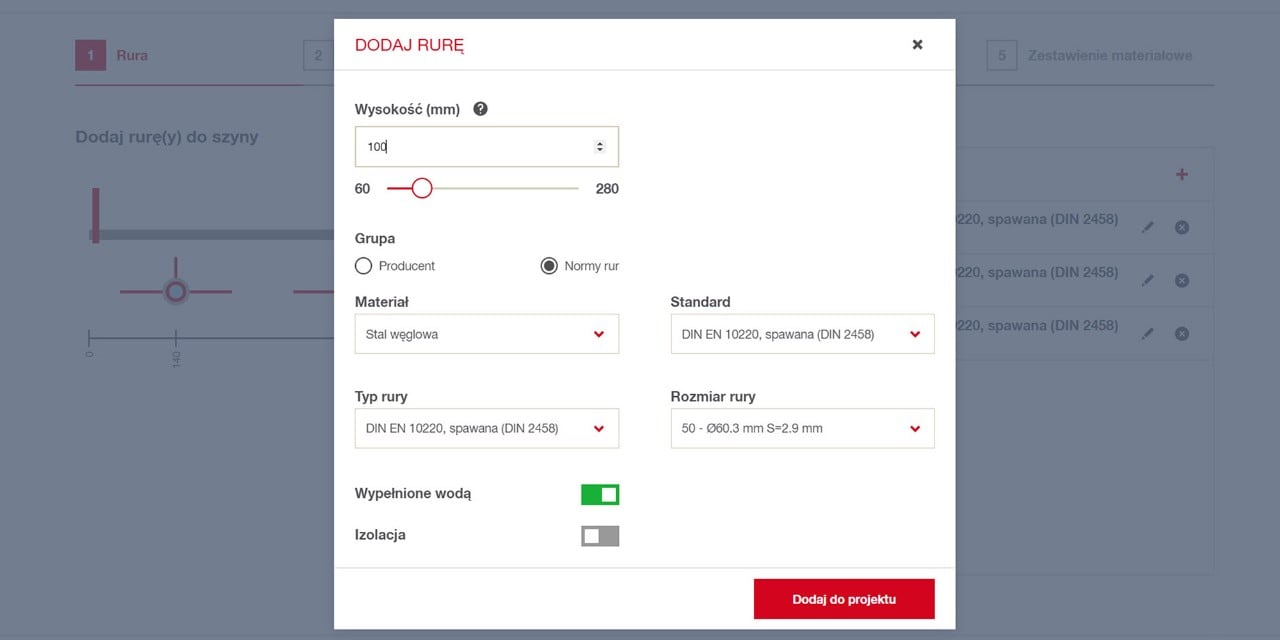The width and height of the screenshot is (1280, 640).
Task: Open the Materiał dropdown
Action: click(x=486, y=333)
